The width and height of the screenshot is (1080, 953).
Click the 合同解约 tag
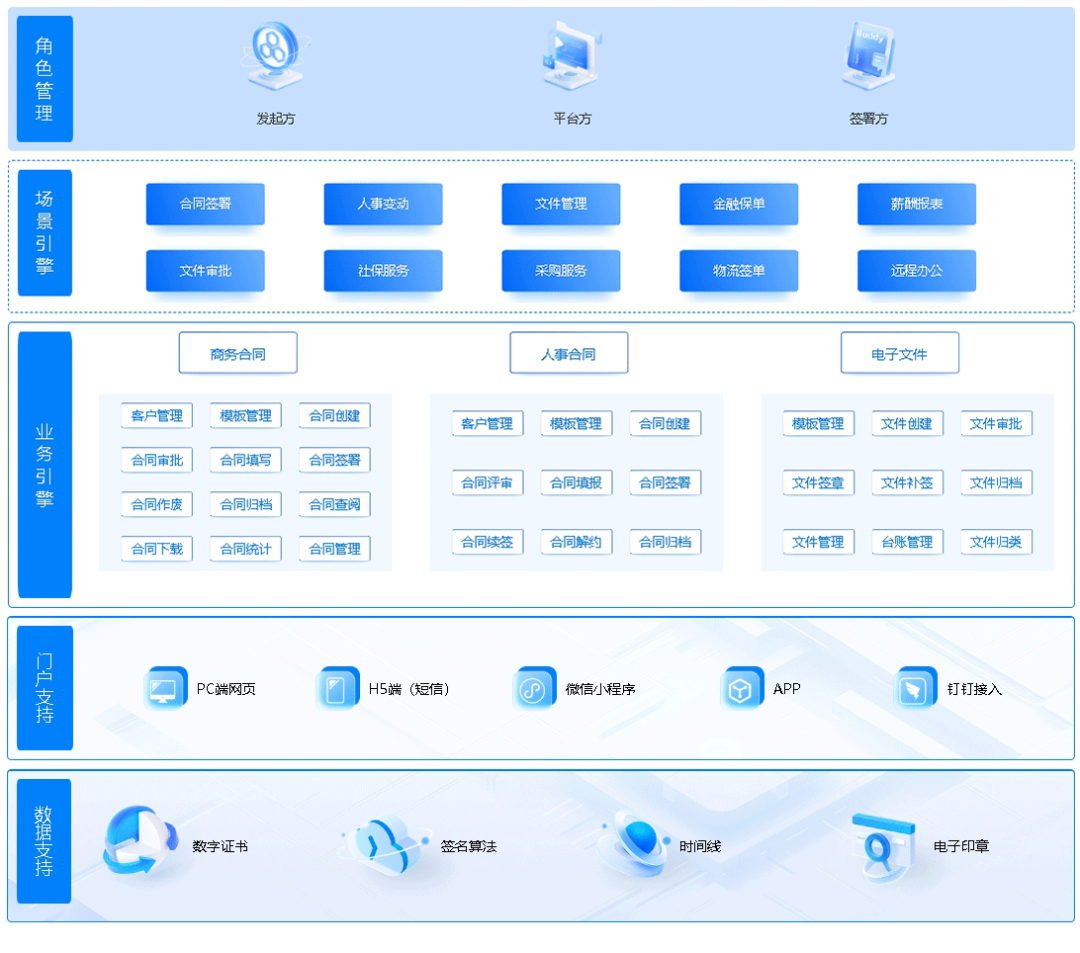[x=577, y=542]
